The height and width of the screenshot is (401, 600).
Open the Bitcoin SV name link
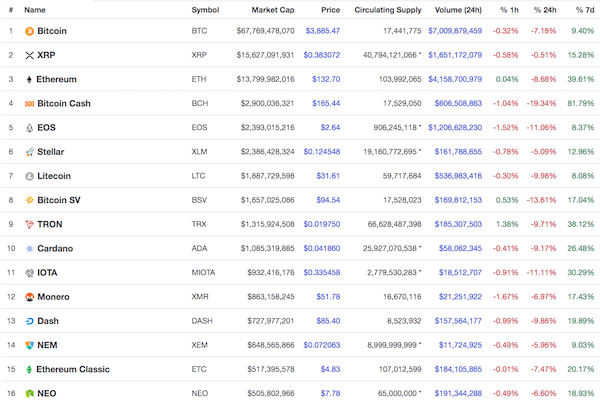(59, 200)
